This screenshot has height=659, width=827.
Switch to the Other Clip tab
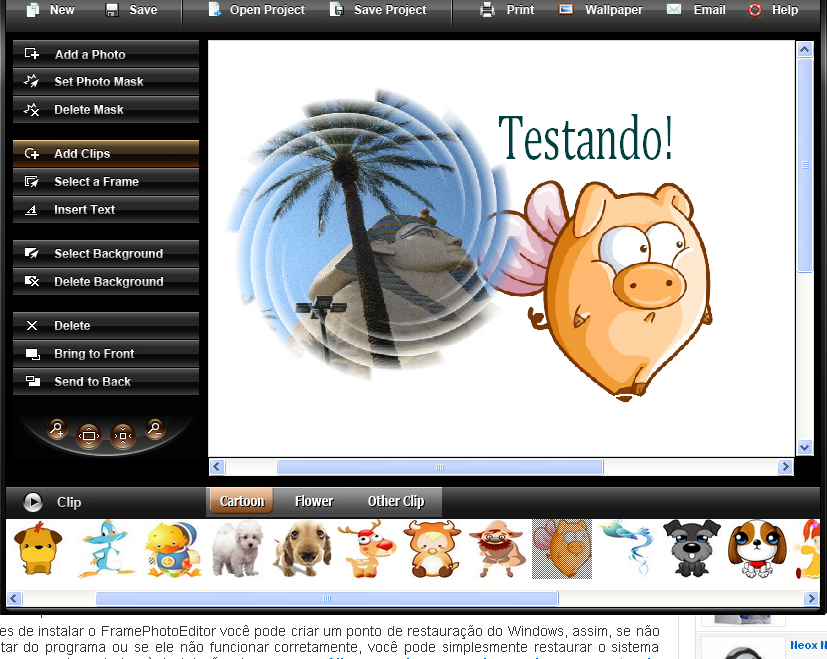pyautogui.click(x=396, y=501)
